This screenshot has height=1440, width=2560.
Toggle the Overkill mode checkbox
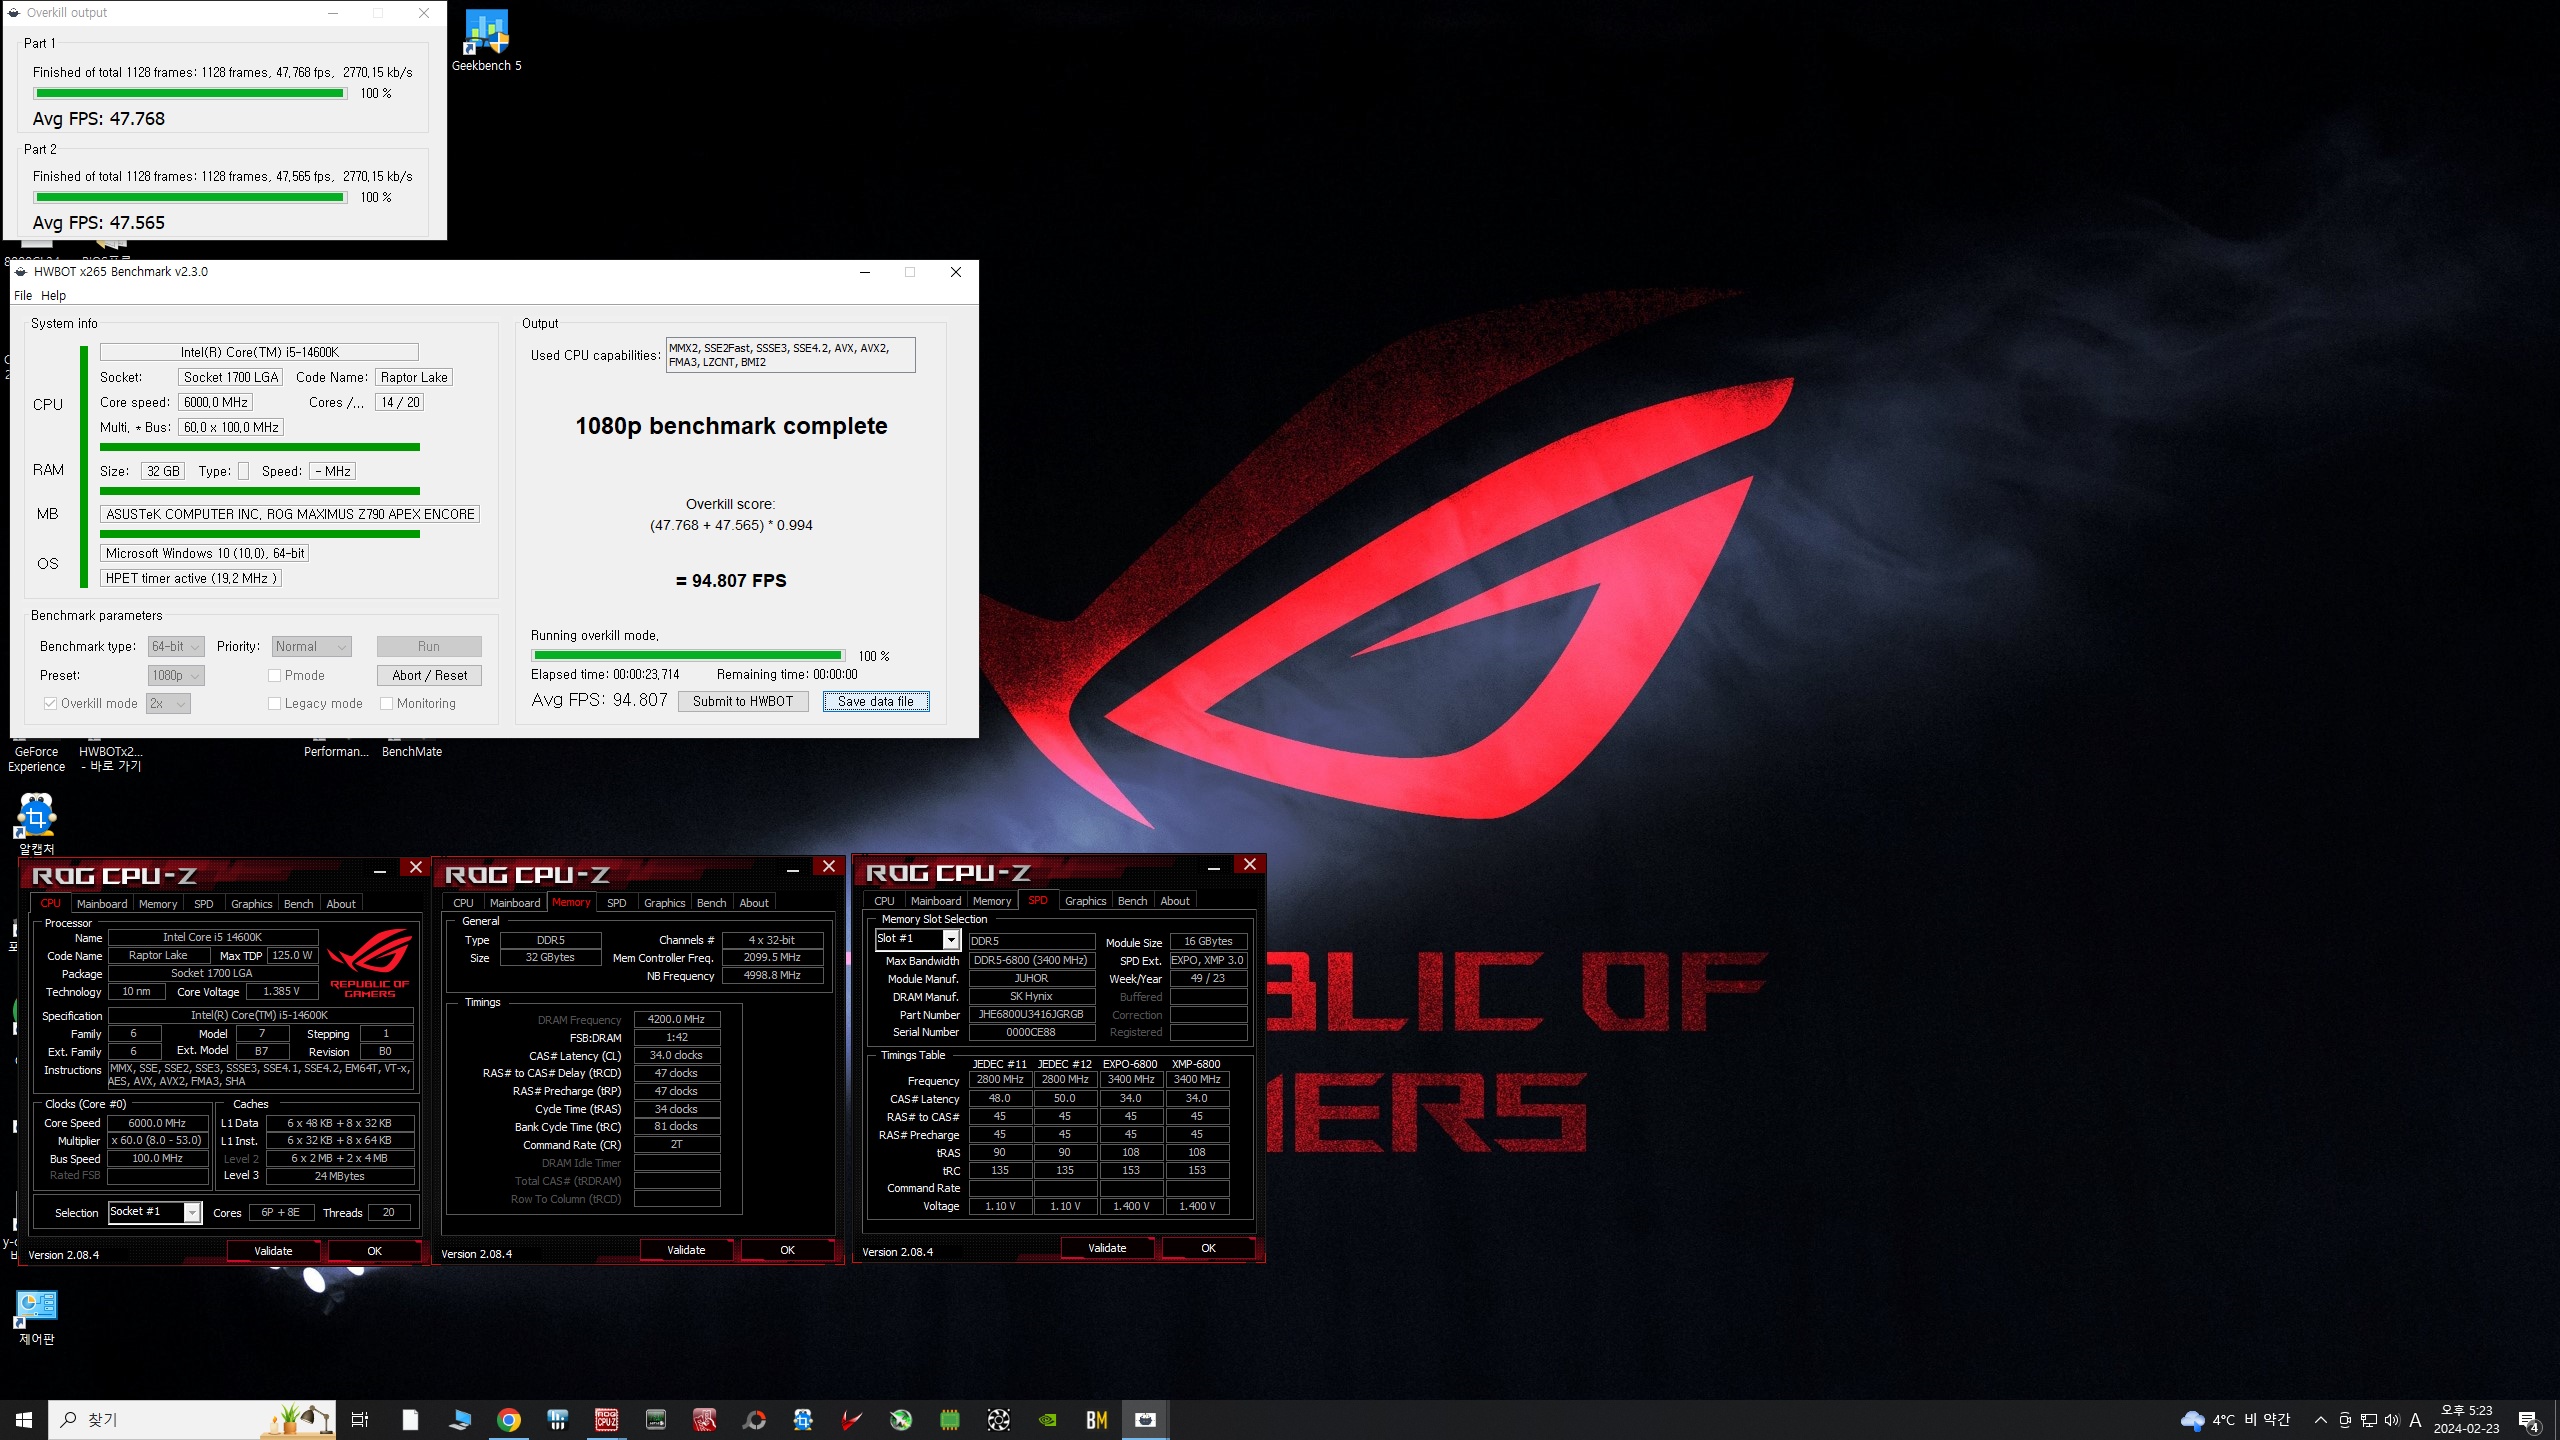(x=50, y=704)
